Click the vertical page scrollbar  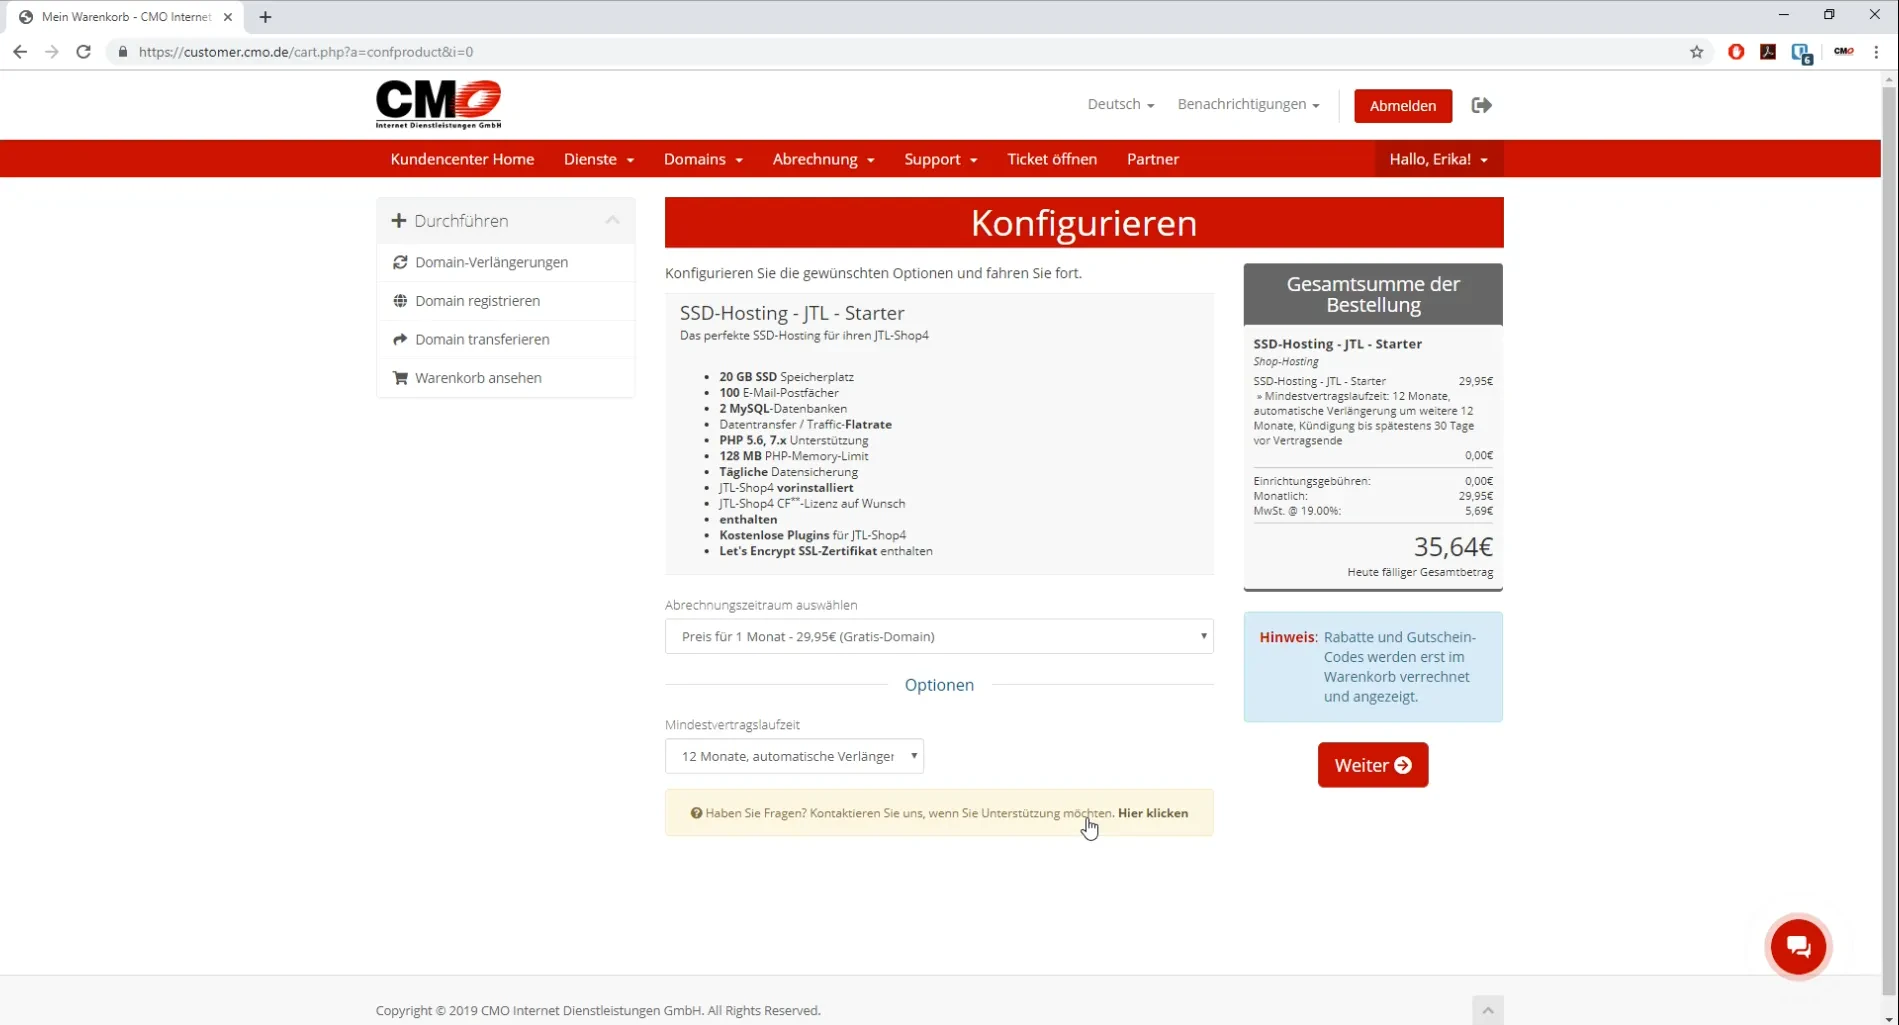1888,540
